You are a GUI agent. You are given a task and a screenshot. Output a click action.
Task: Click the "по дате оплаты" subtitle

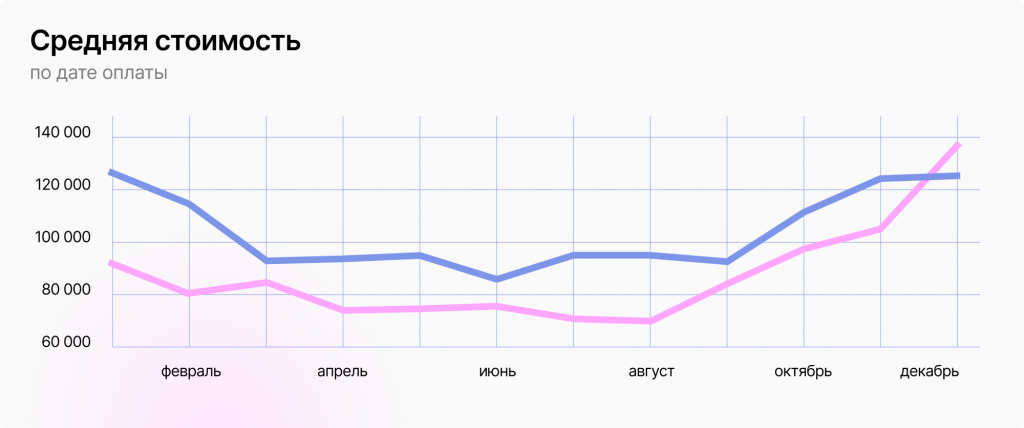pos(98,74)
